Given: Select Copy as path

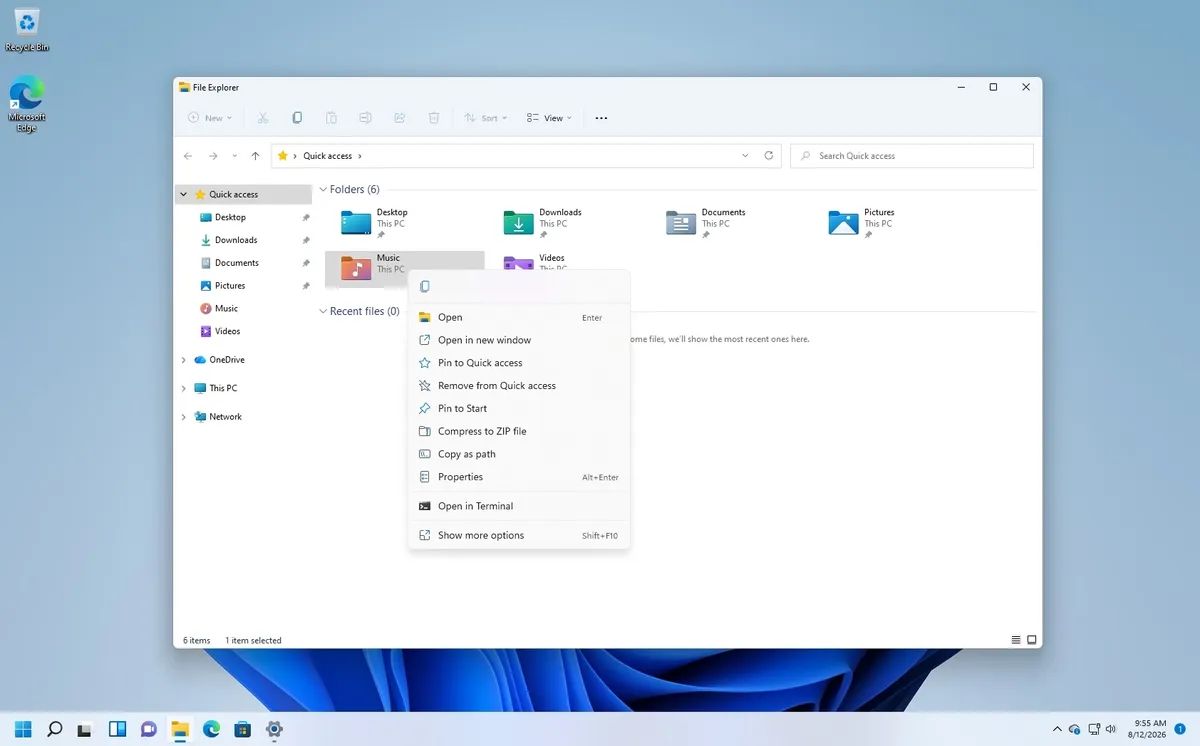Looking at the screenshot, I should click(519, 454).
